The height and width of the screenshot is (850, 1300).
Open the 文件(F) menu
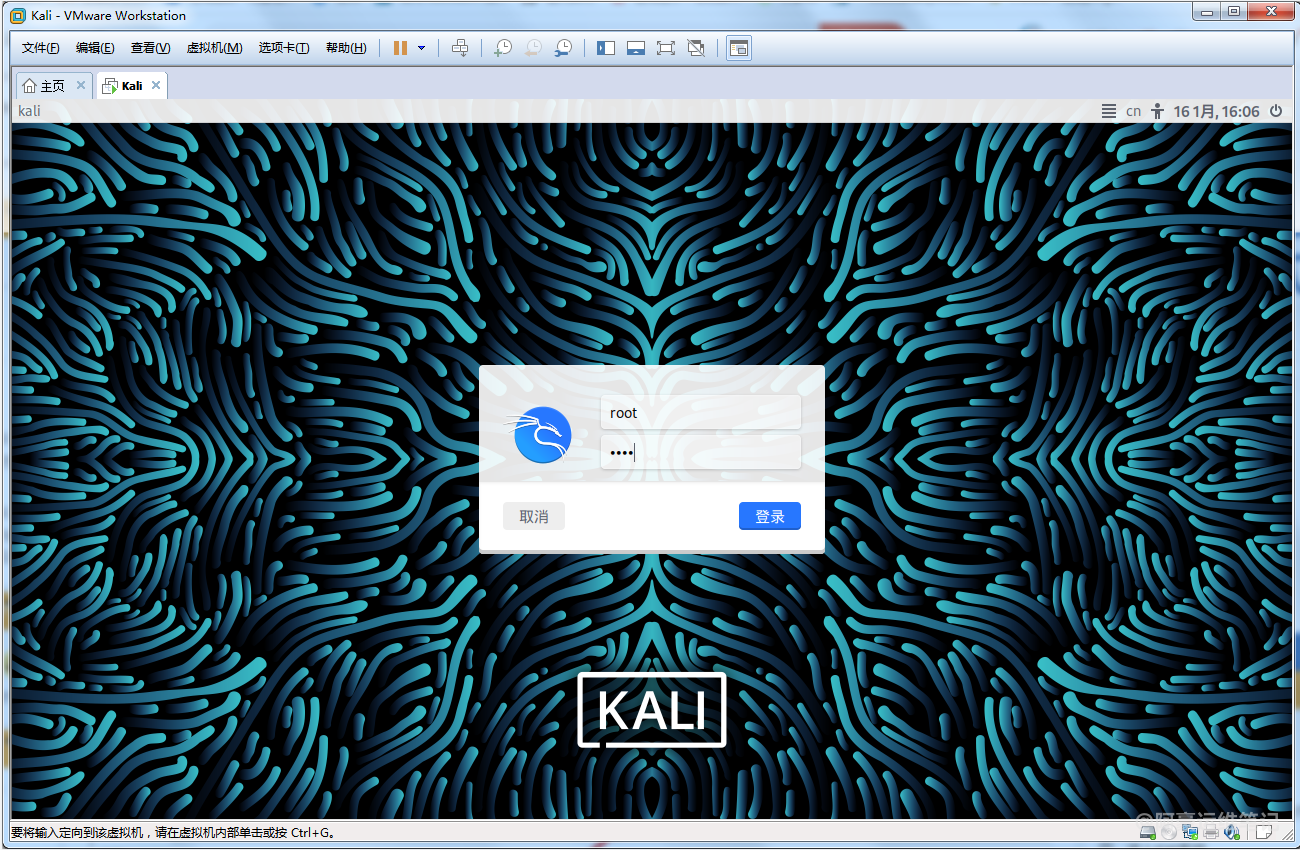[41, 48]
